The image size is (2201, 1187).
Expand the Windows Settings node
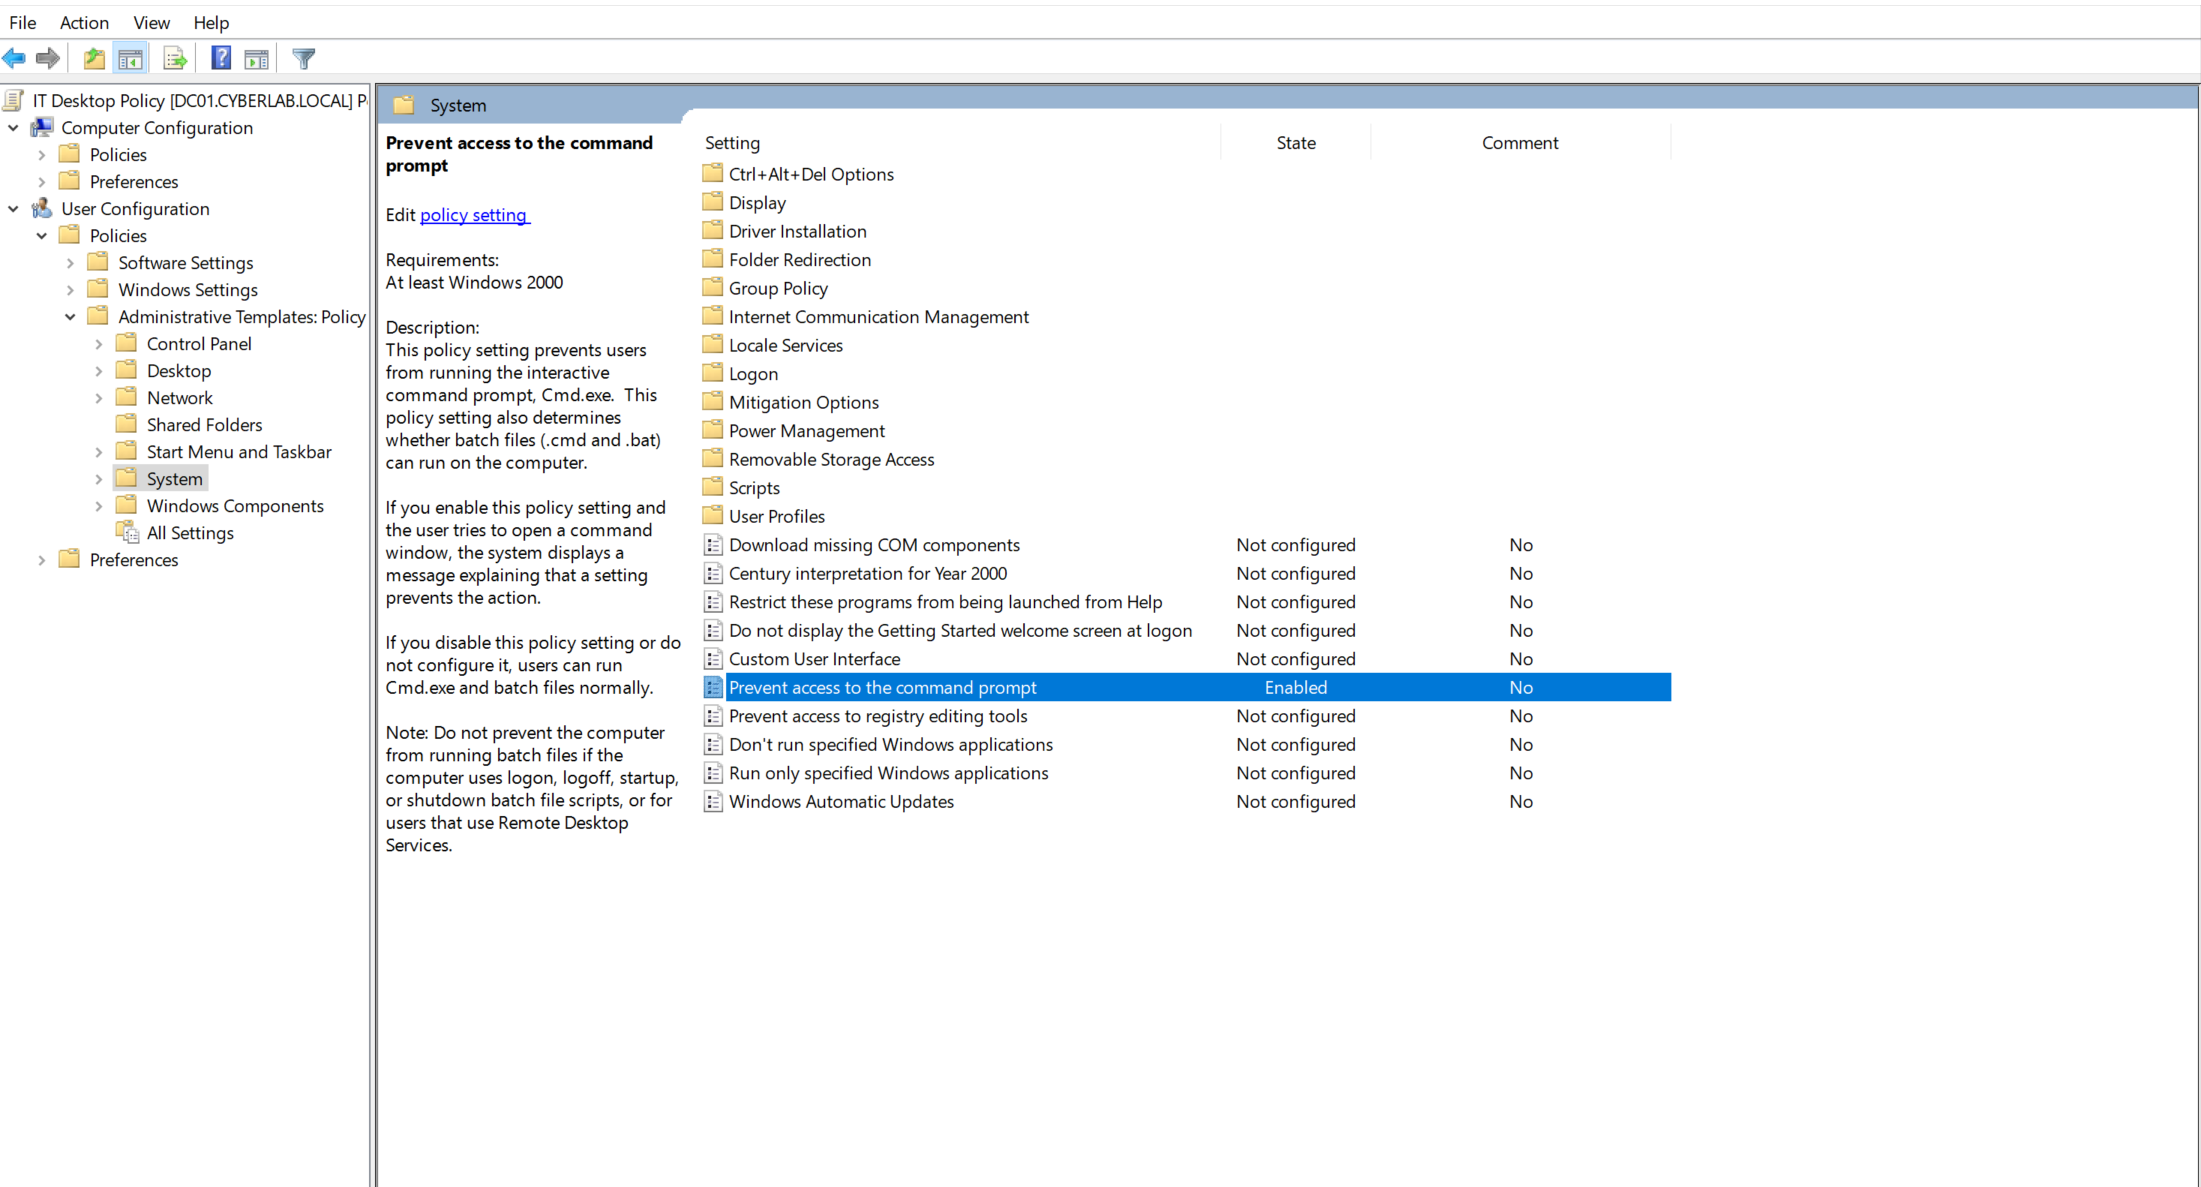coord(70,290)
